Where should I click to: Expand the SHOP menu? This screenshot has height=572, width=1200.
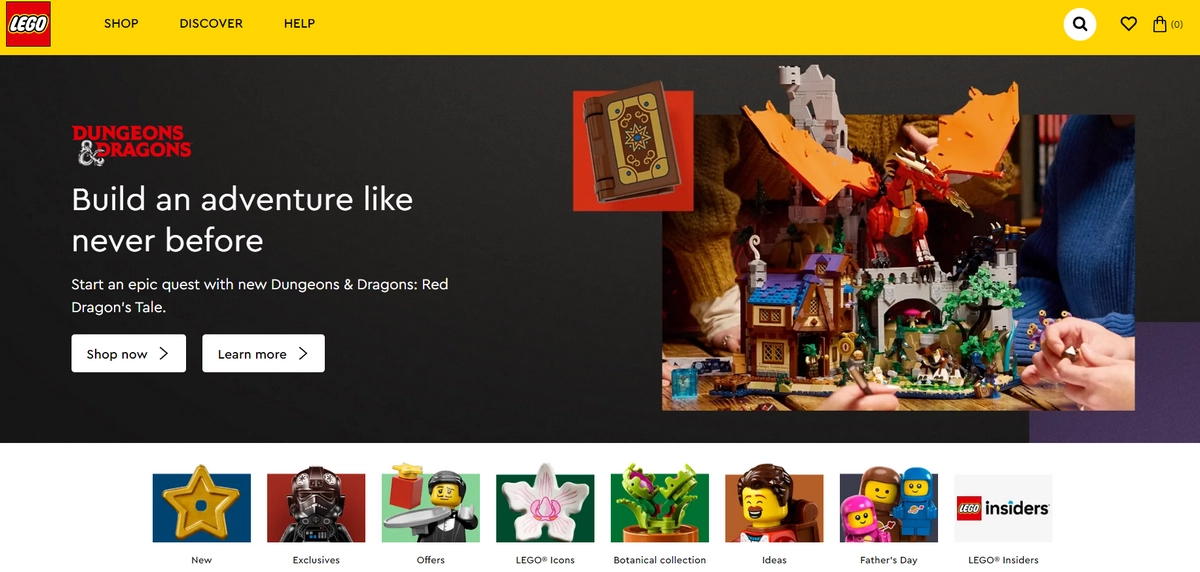[121, 23]
